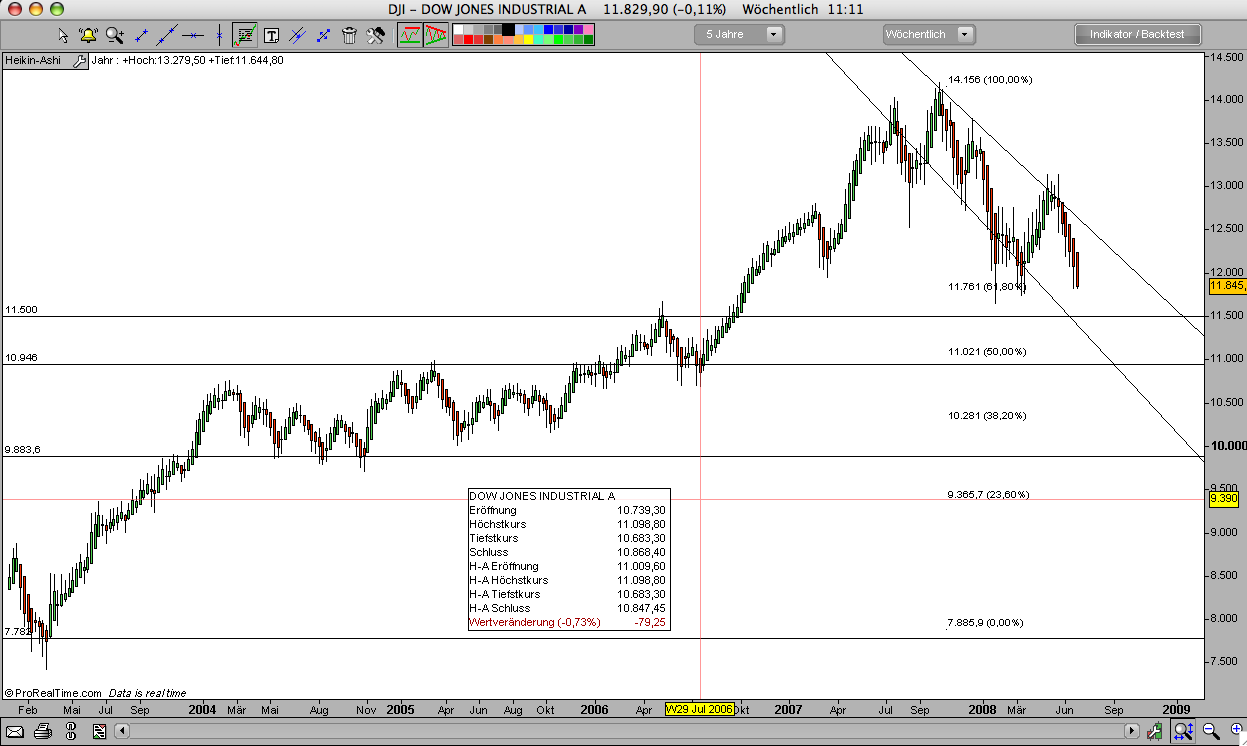Click the H-A Schluss value row

click(x=568, y=608)
